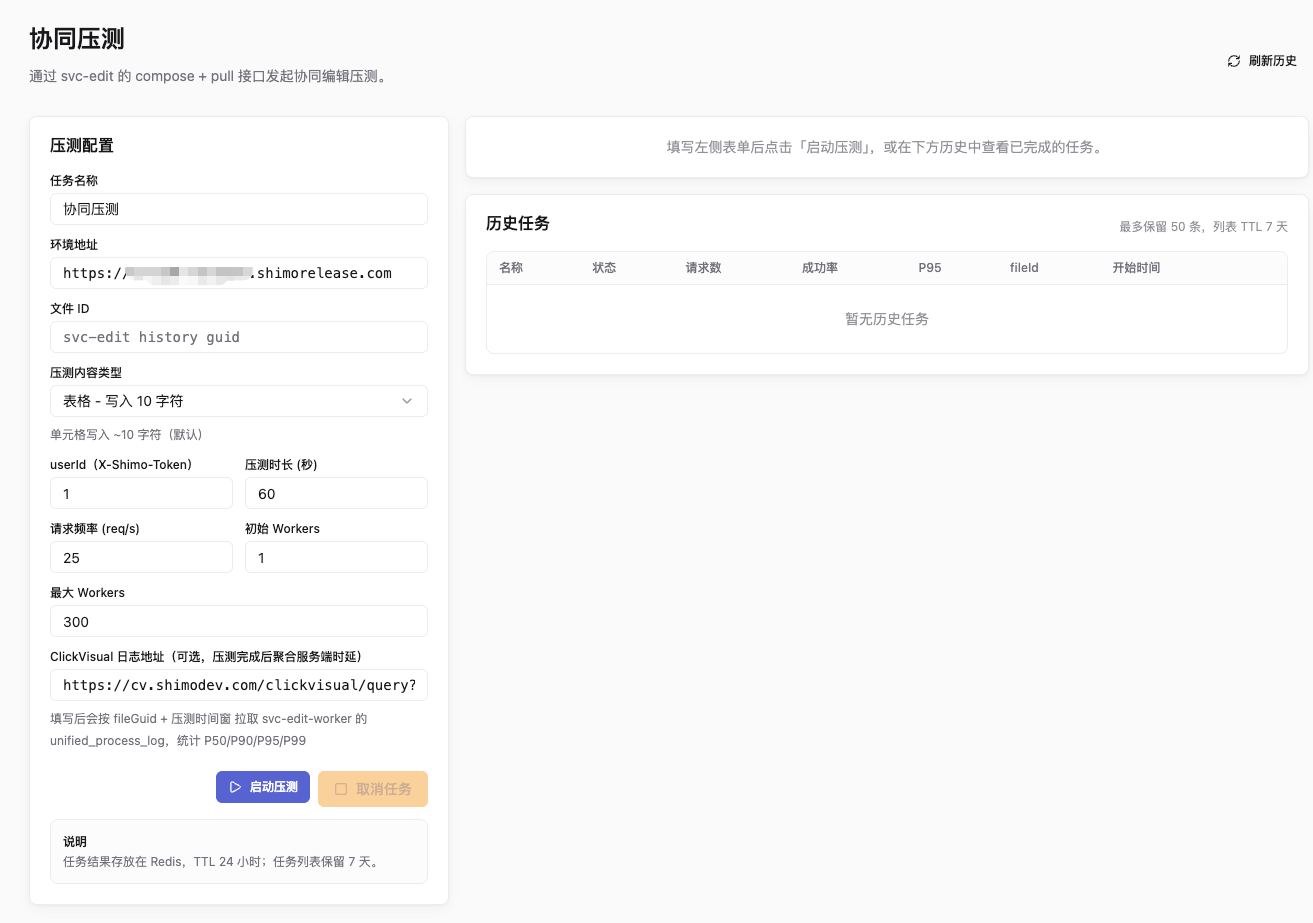Click the stop square icon on 取消任务

pyautogui.click(x=341, y=789)
